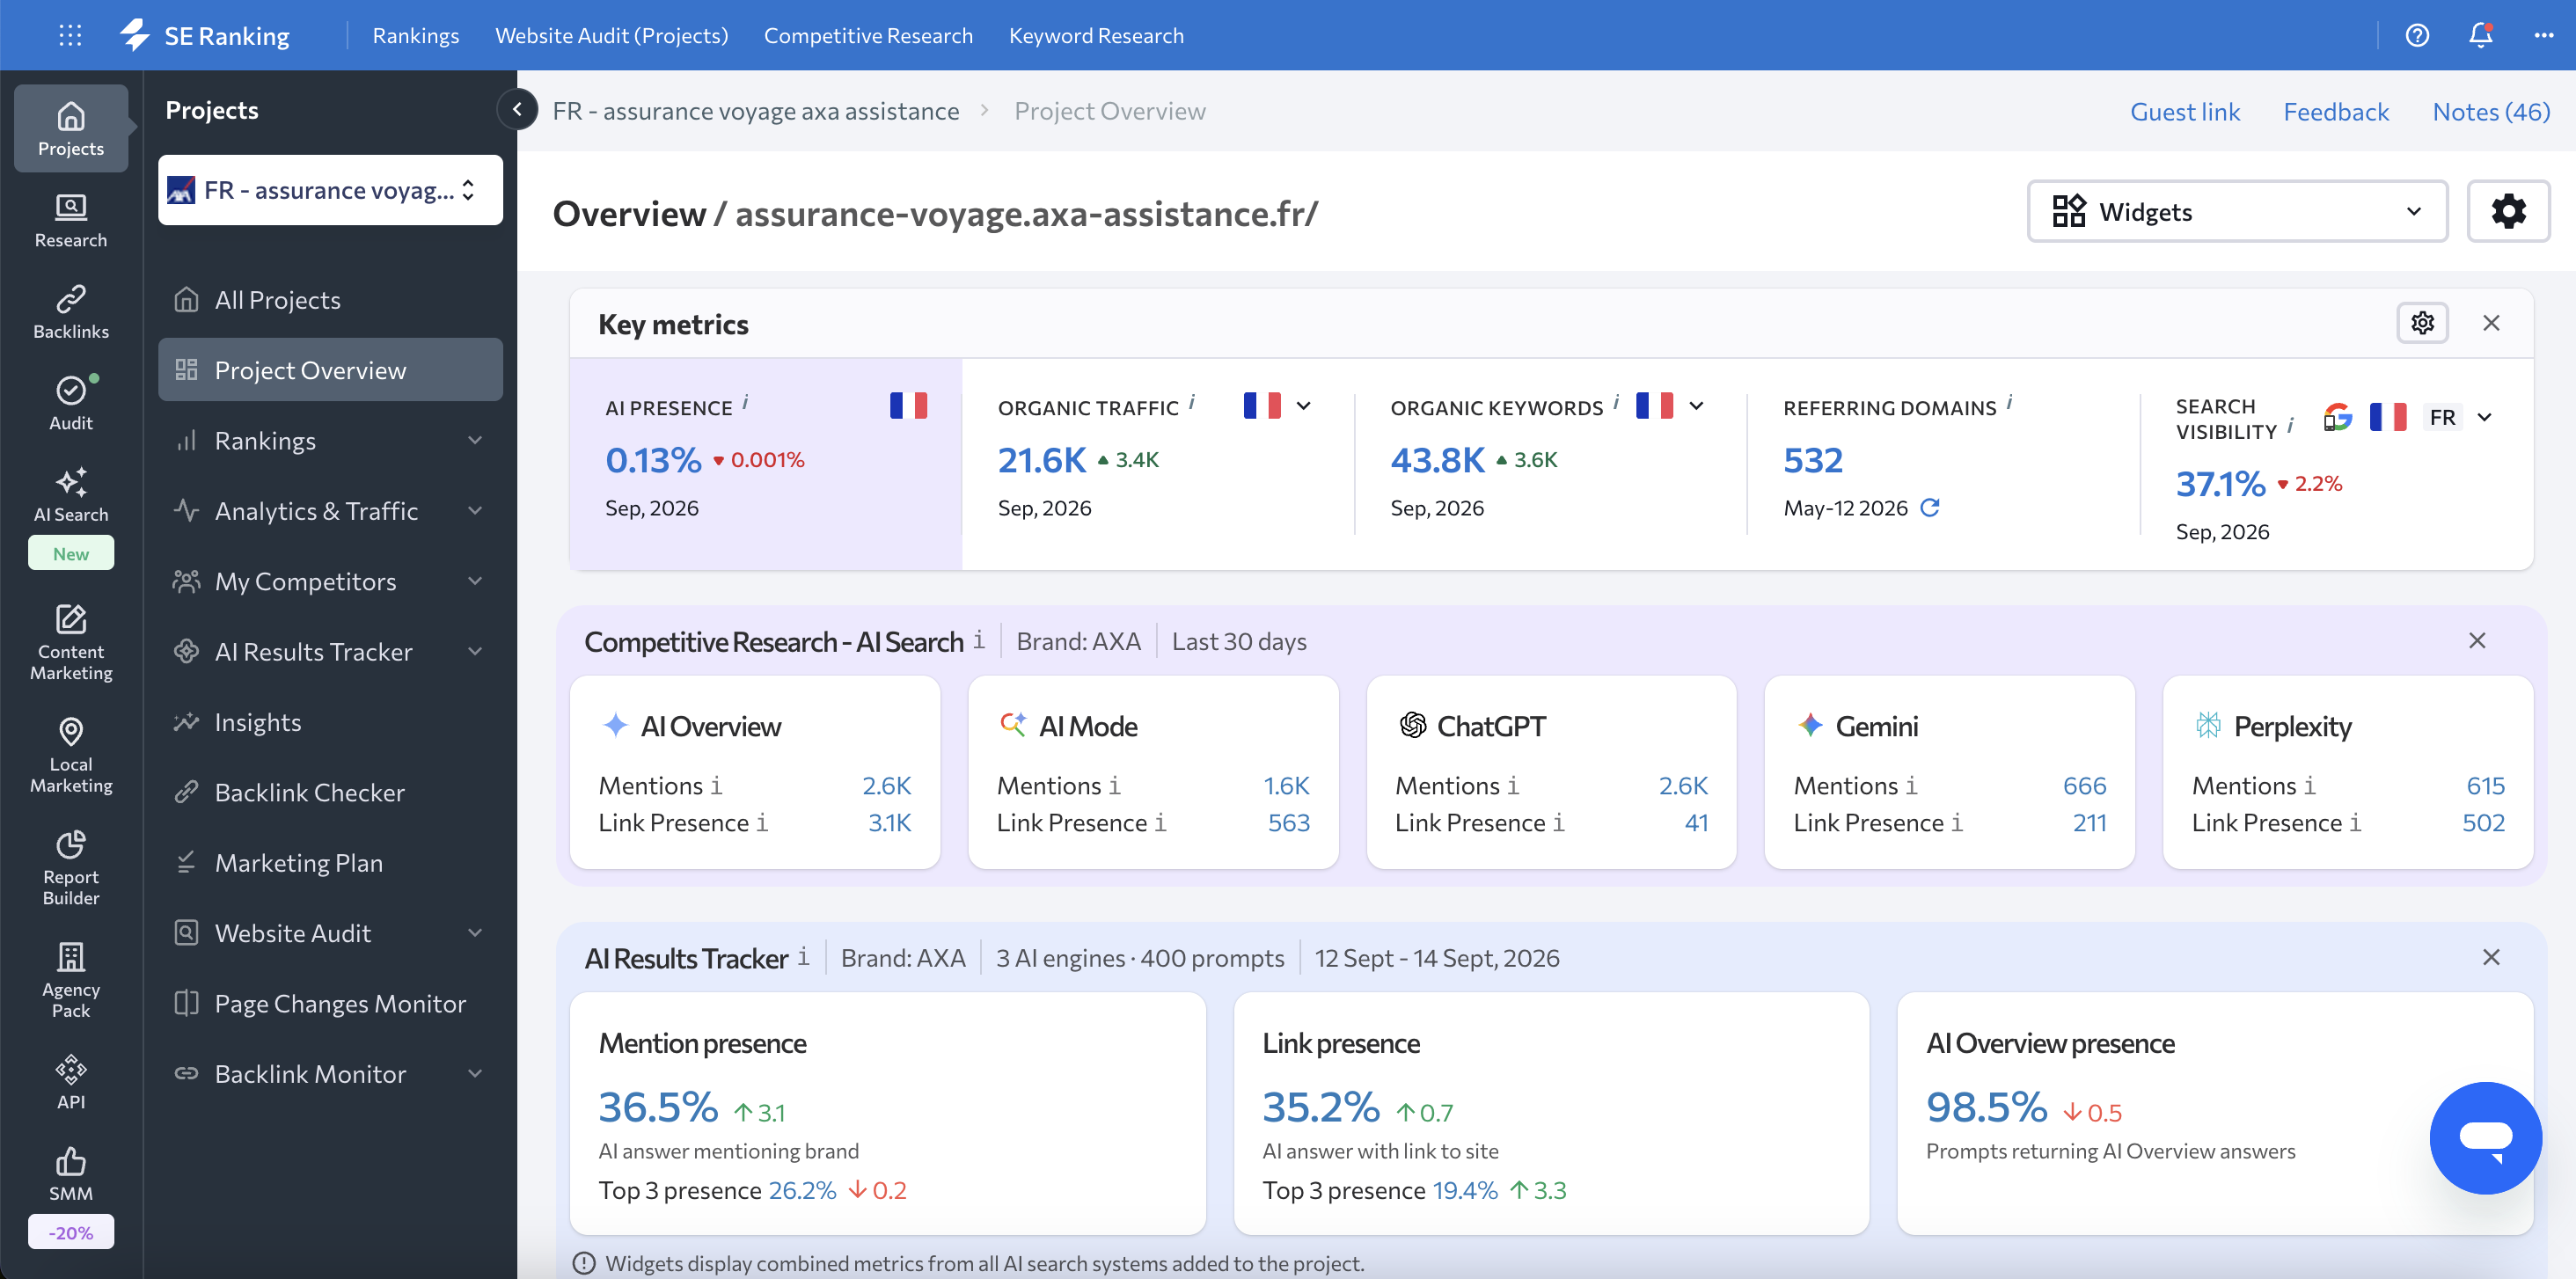
Task: Open Audit in the left icon rail
Action: (x=71, y=403)
